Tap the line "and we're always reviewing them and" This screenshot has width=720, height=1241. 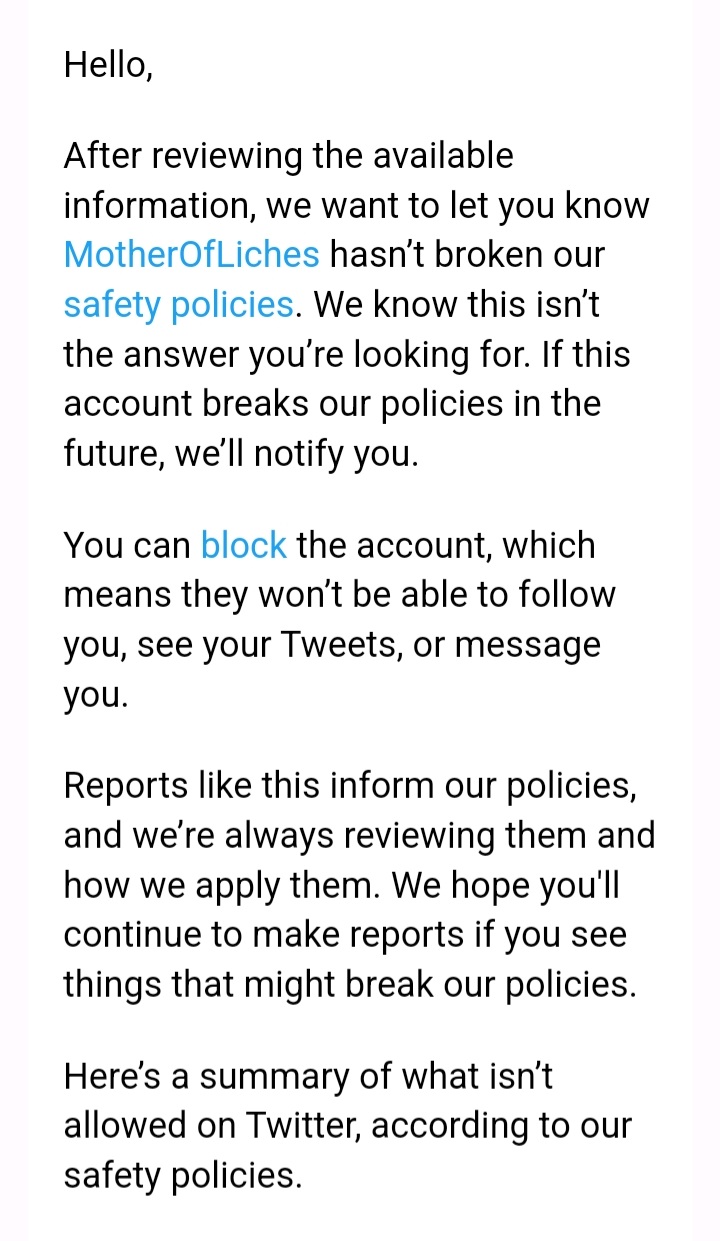pyautogui.click(x=360, y=835)
